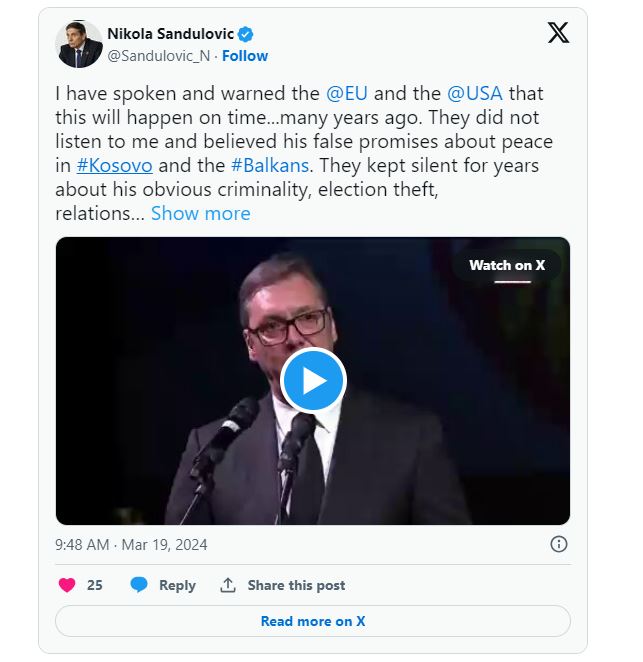Screen dimensions: 643x662
Task: Click the share arrow icon
Action: (228, 585)
